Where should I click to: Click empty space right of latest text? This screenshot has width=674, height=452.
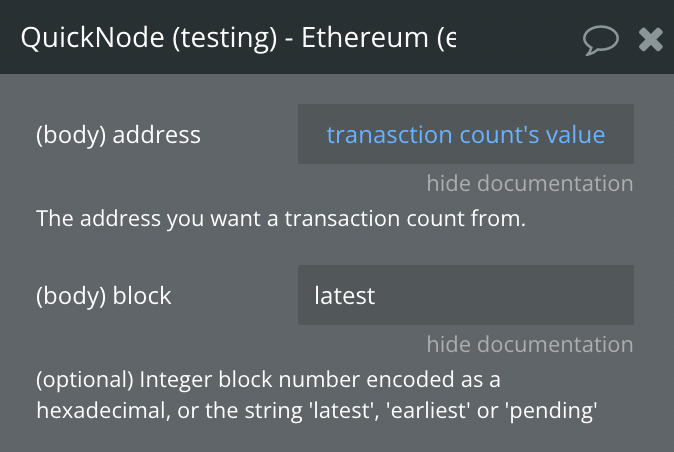point(503,295)
